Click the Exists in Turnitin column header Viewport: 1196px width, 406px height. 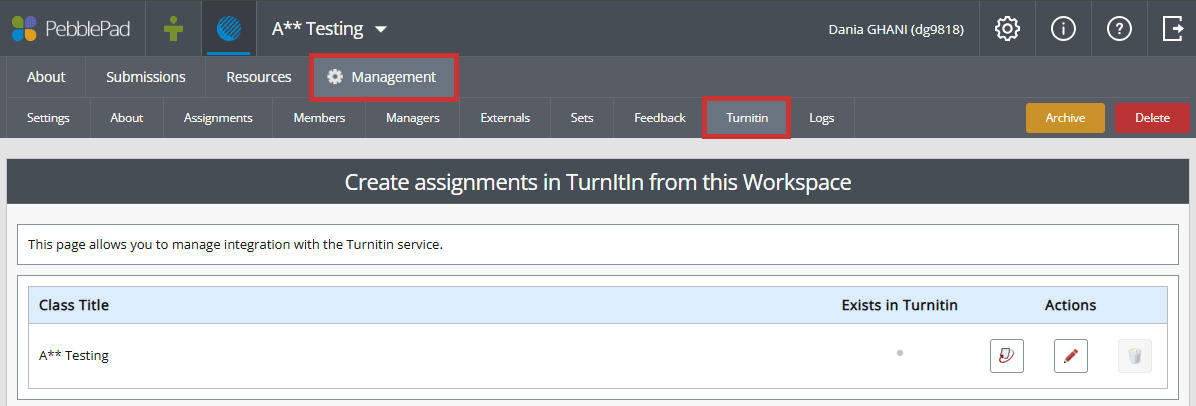899,305
